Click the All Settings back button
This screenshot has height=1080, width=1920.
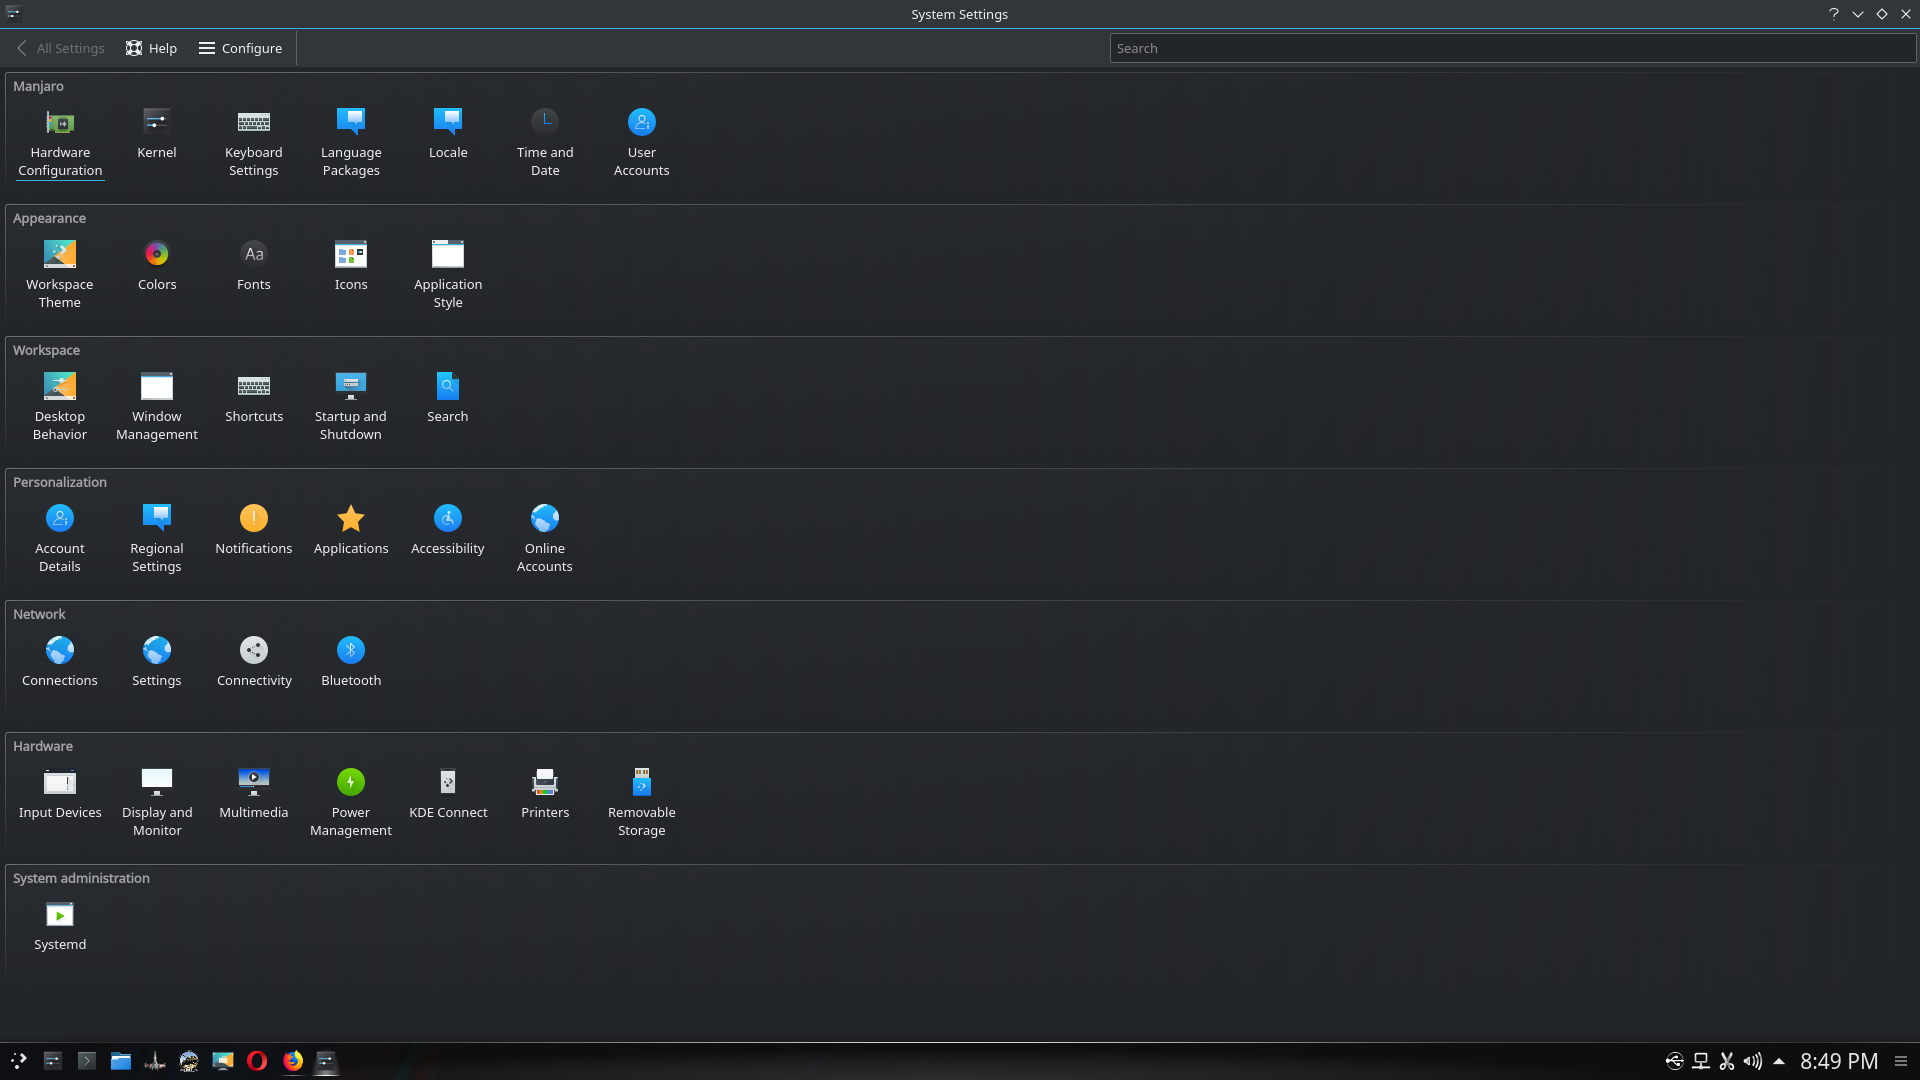(60, 48)
